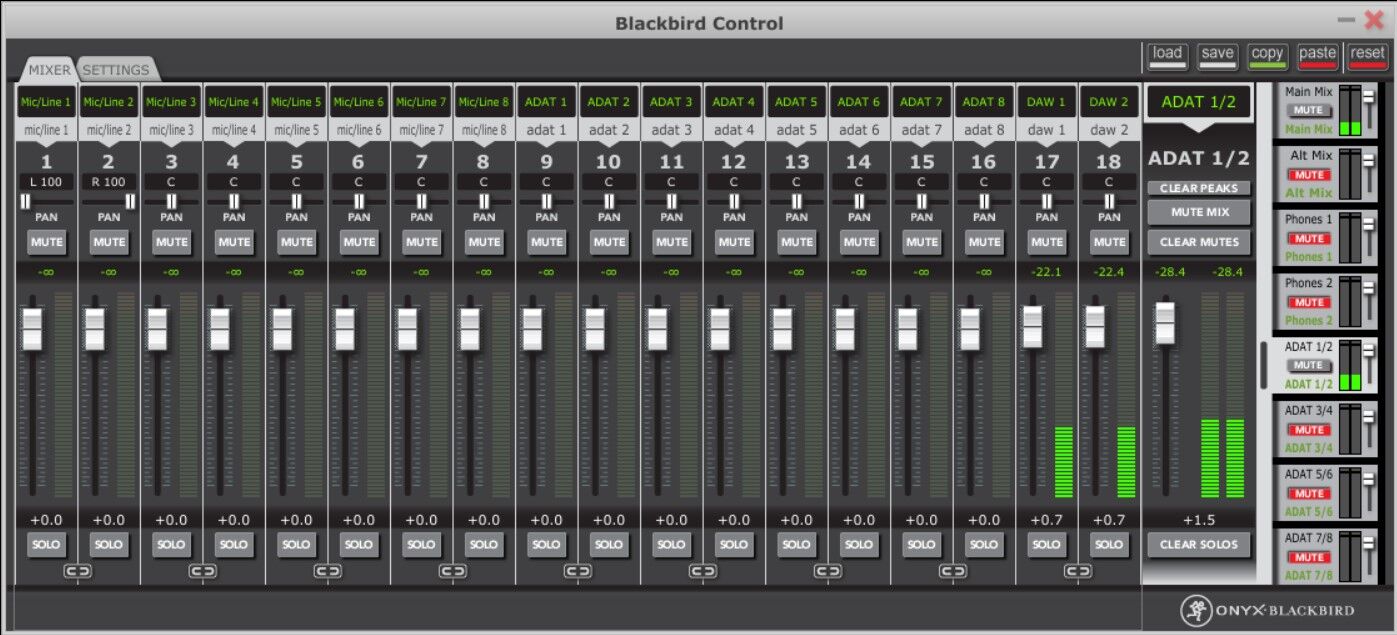The image size is (1397, 635).
Task: Click CLEAR PEAKS button
Action: click(1199, 188)
